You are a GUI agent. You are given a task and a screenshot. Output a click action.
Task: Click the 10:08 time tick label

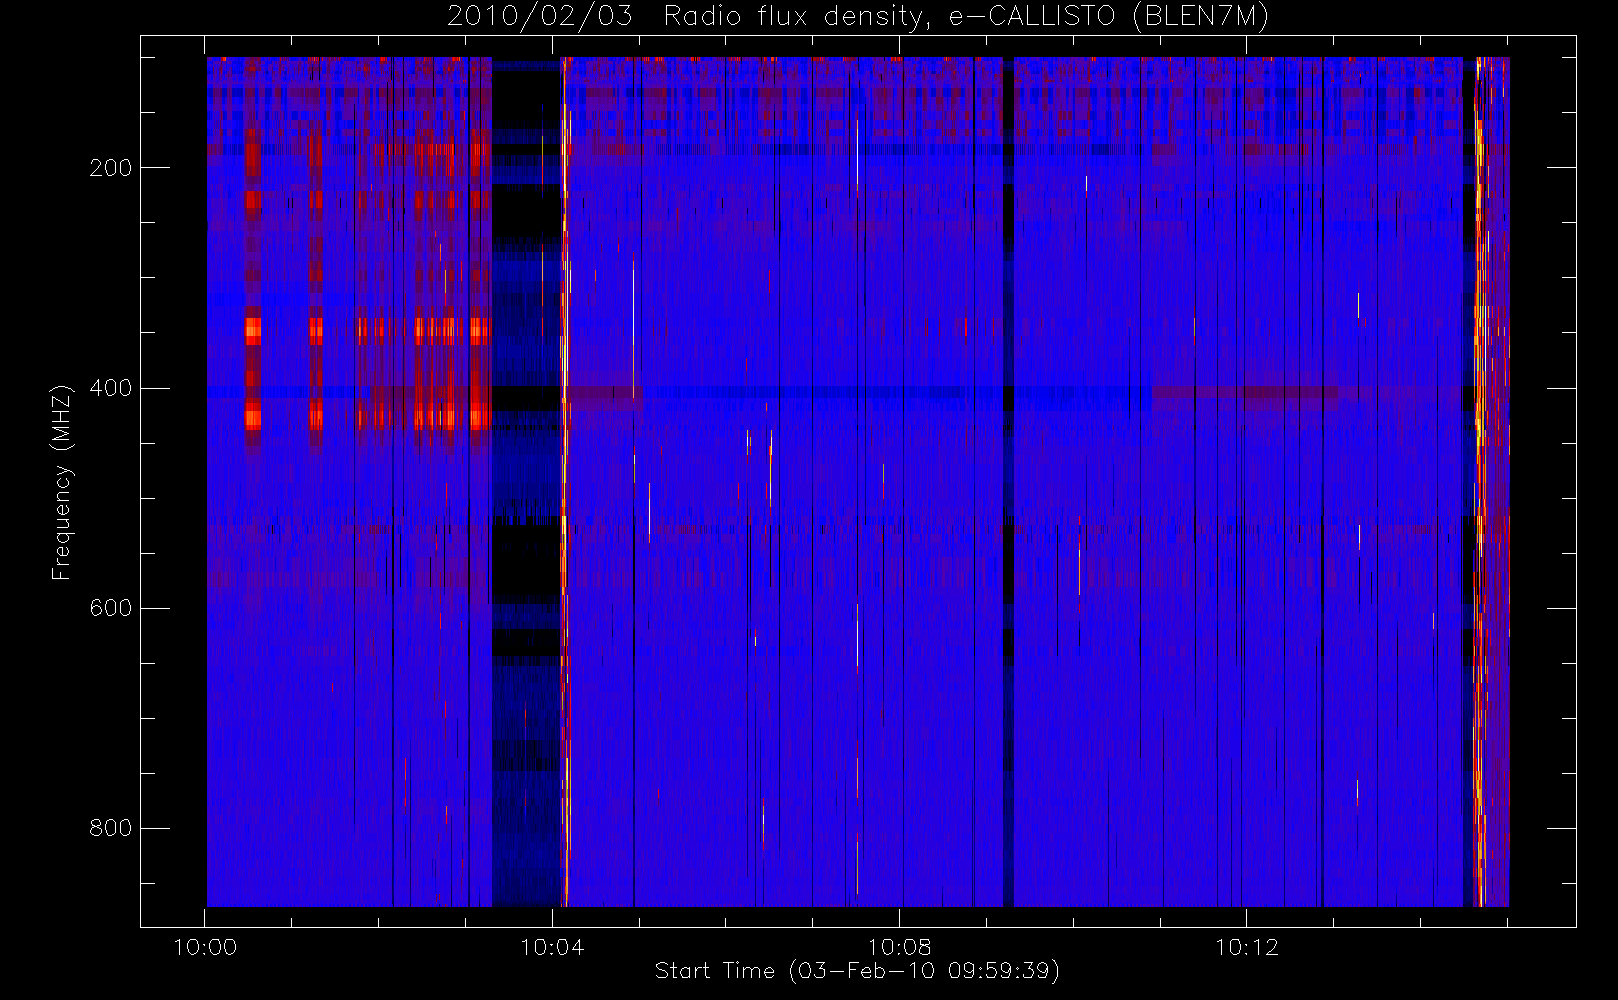point(899,947)
